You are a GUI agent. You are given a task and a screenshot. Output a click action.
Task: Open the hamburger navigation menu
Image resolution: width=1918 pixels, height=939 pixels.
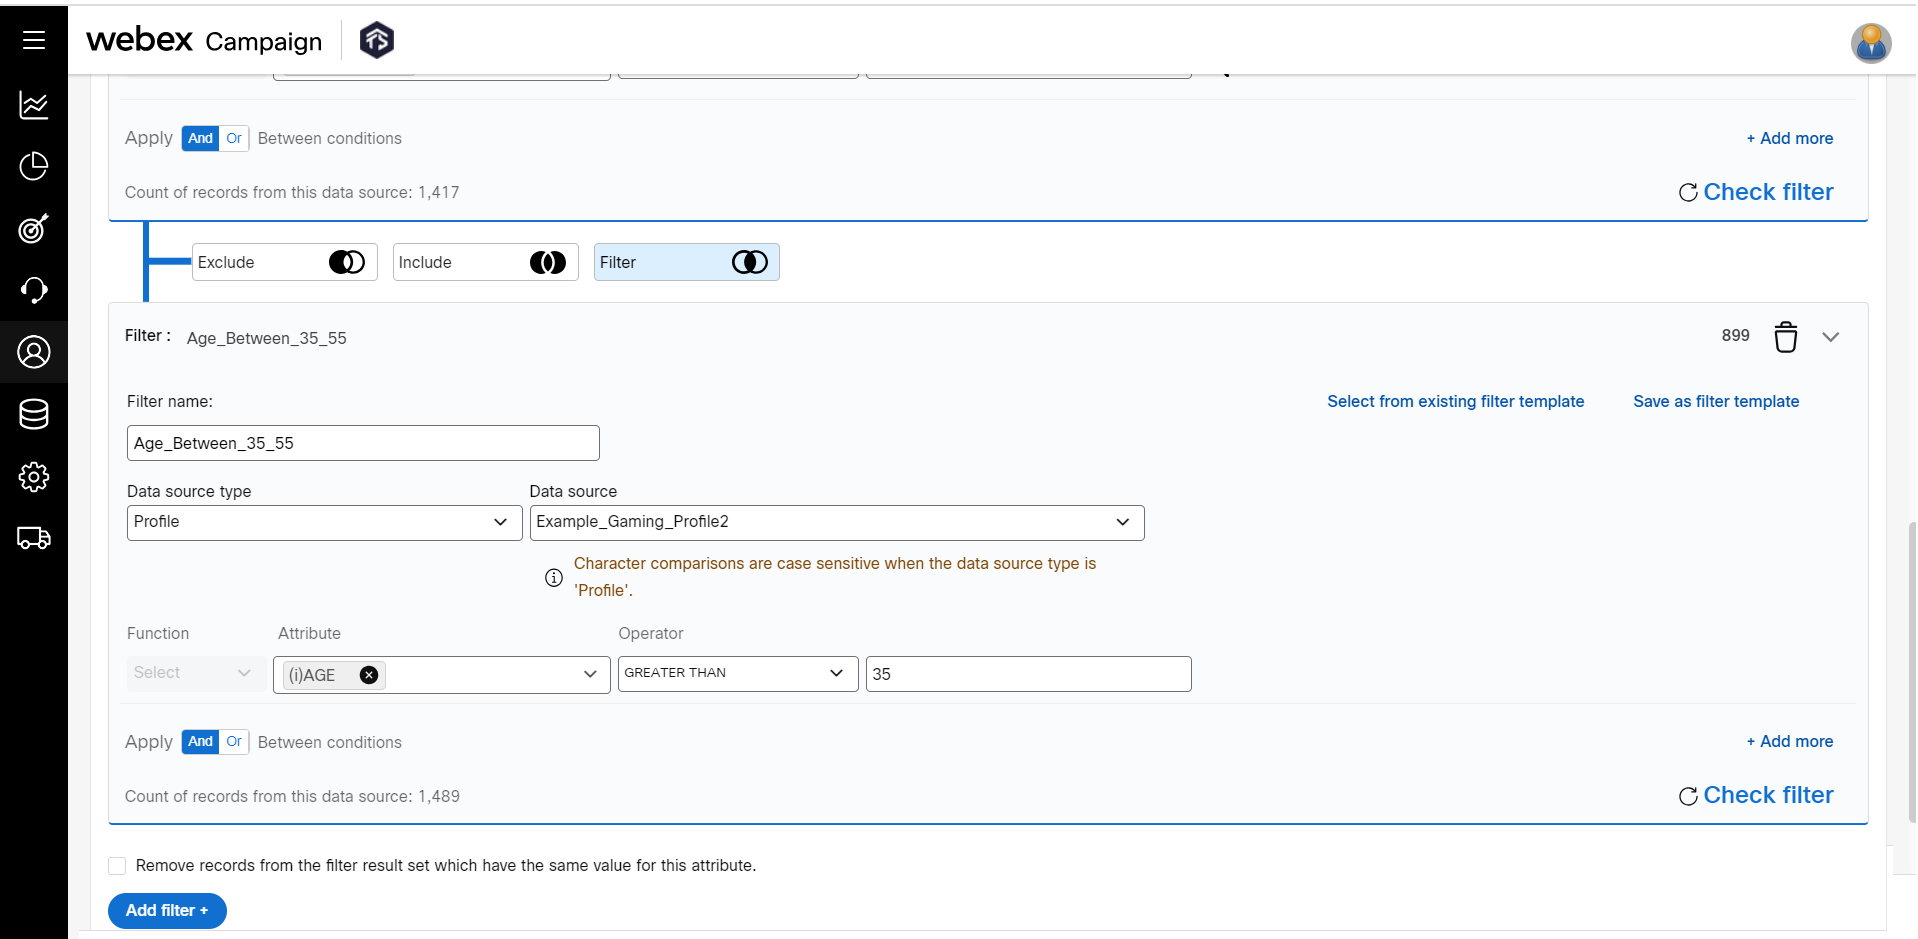pos(34,40)
